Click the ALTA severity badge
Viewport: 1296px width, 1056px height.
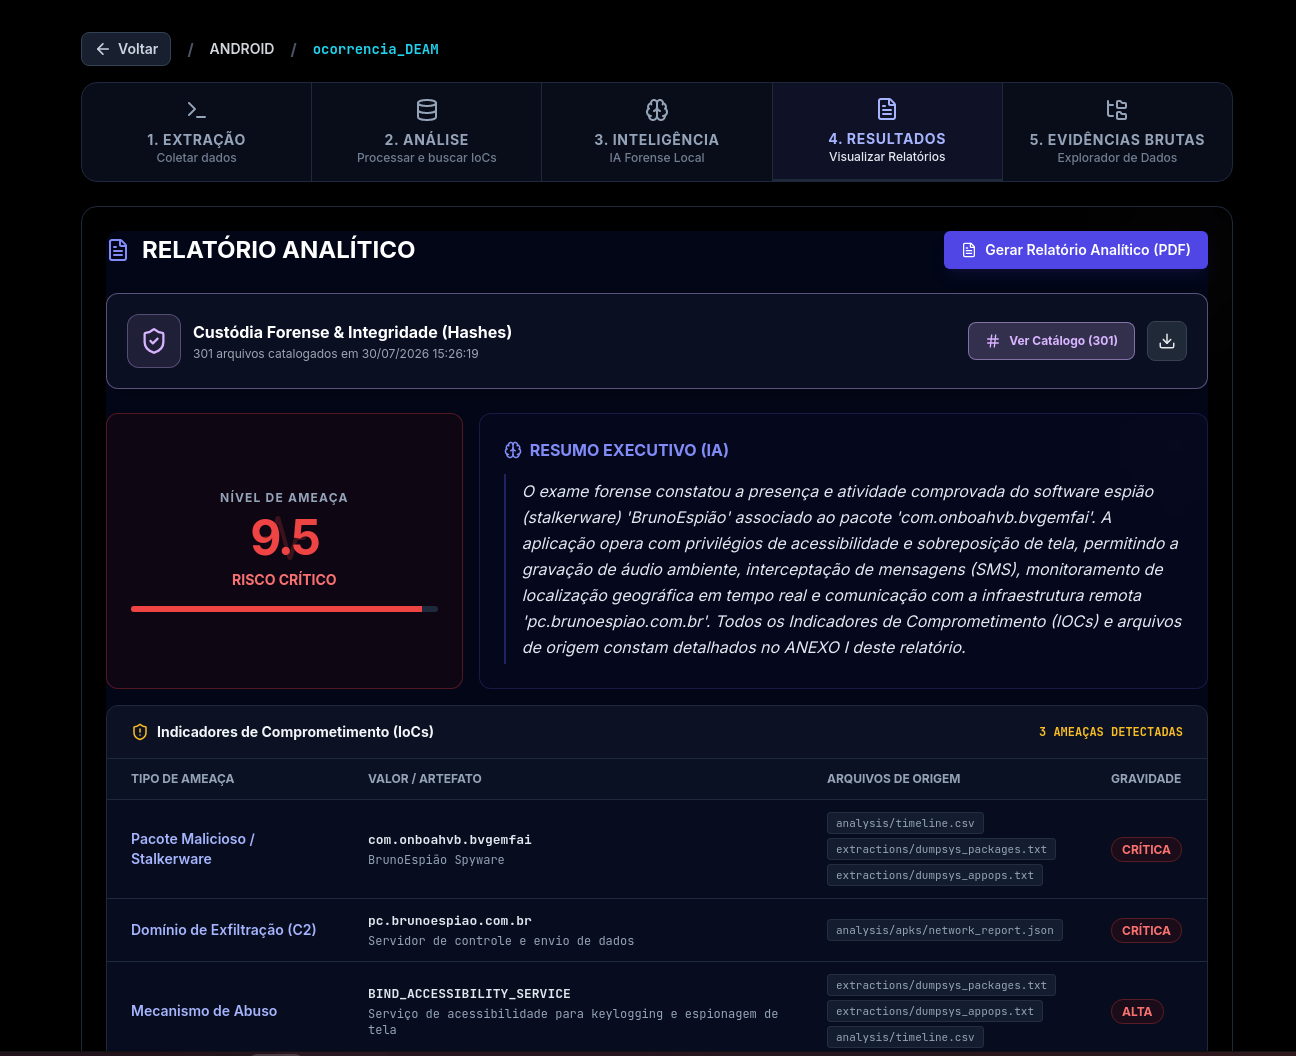[x=1137, y=1011]
